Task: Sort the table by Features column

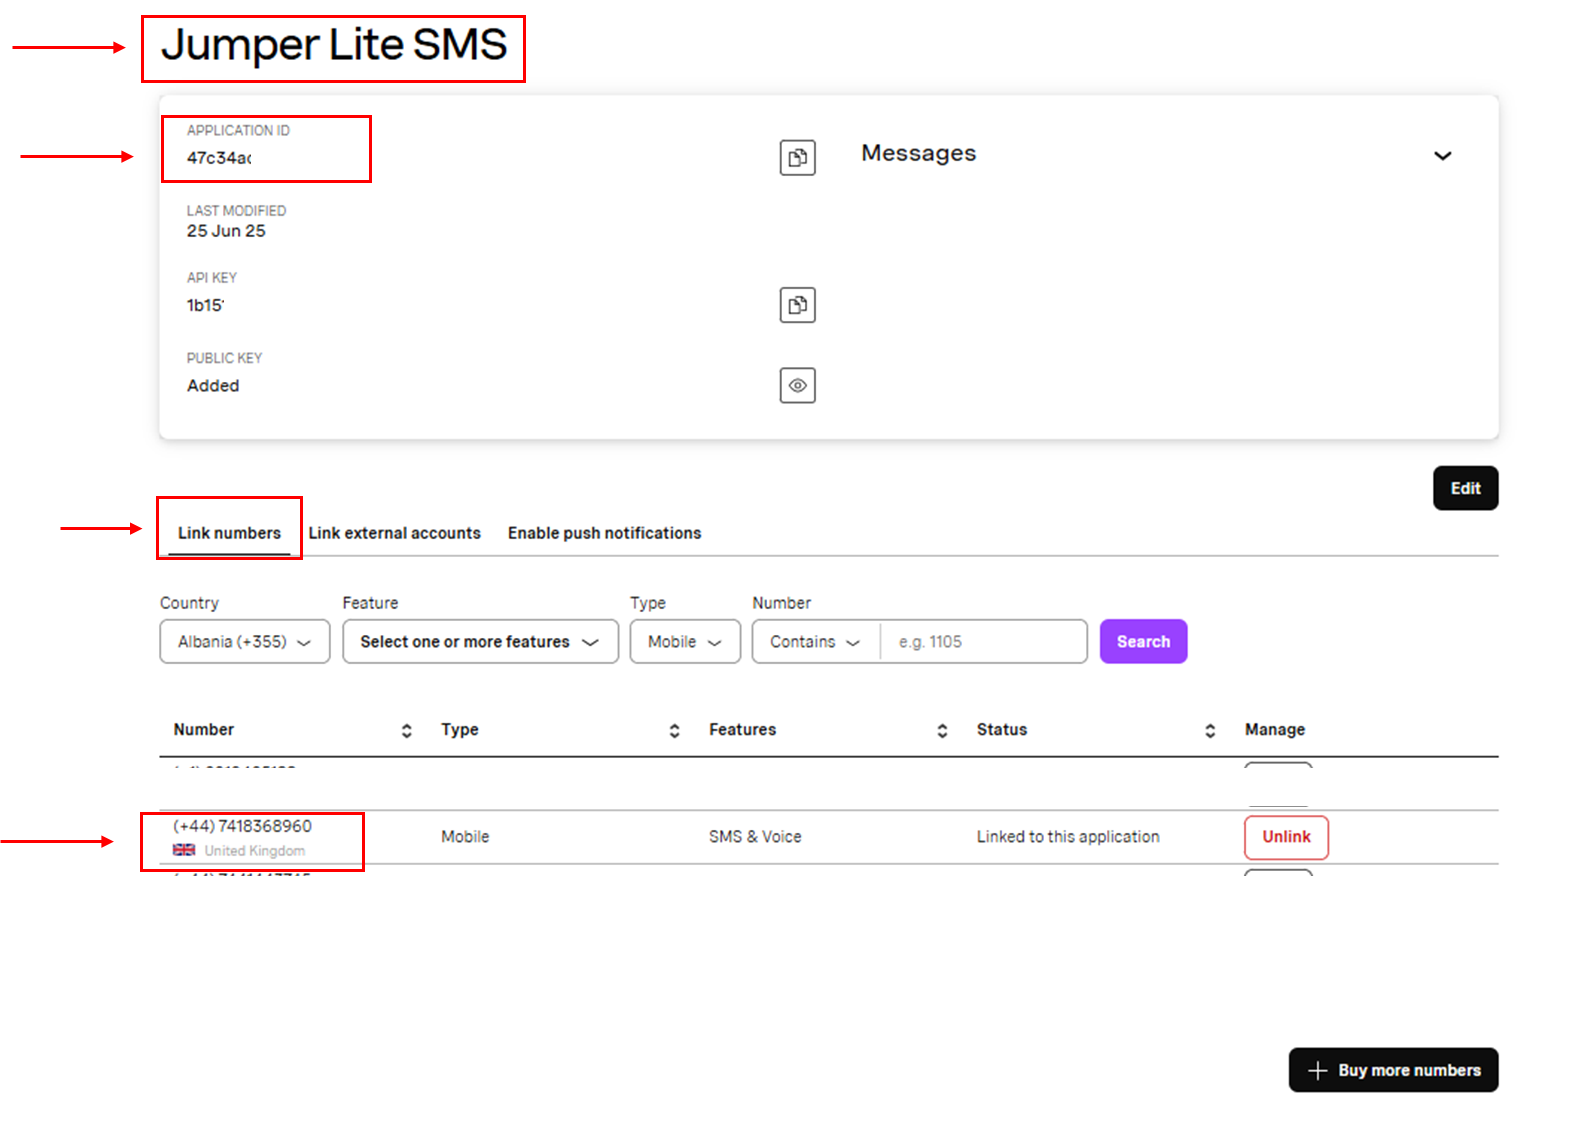Action: coord(942,731)
